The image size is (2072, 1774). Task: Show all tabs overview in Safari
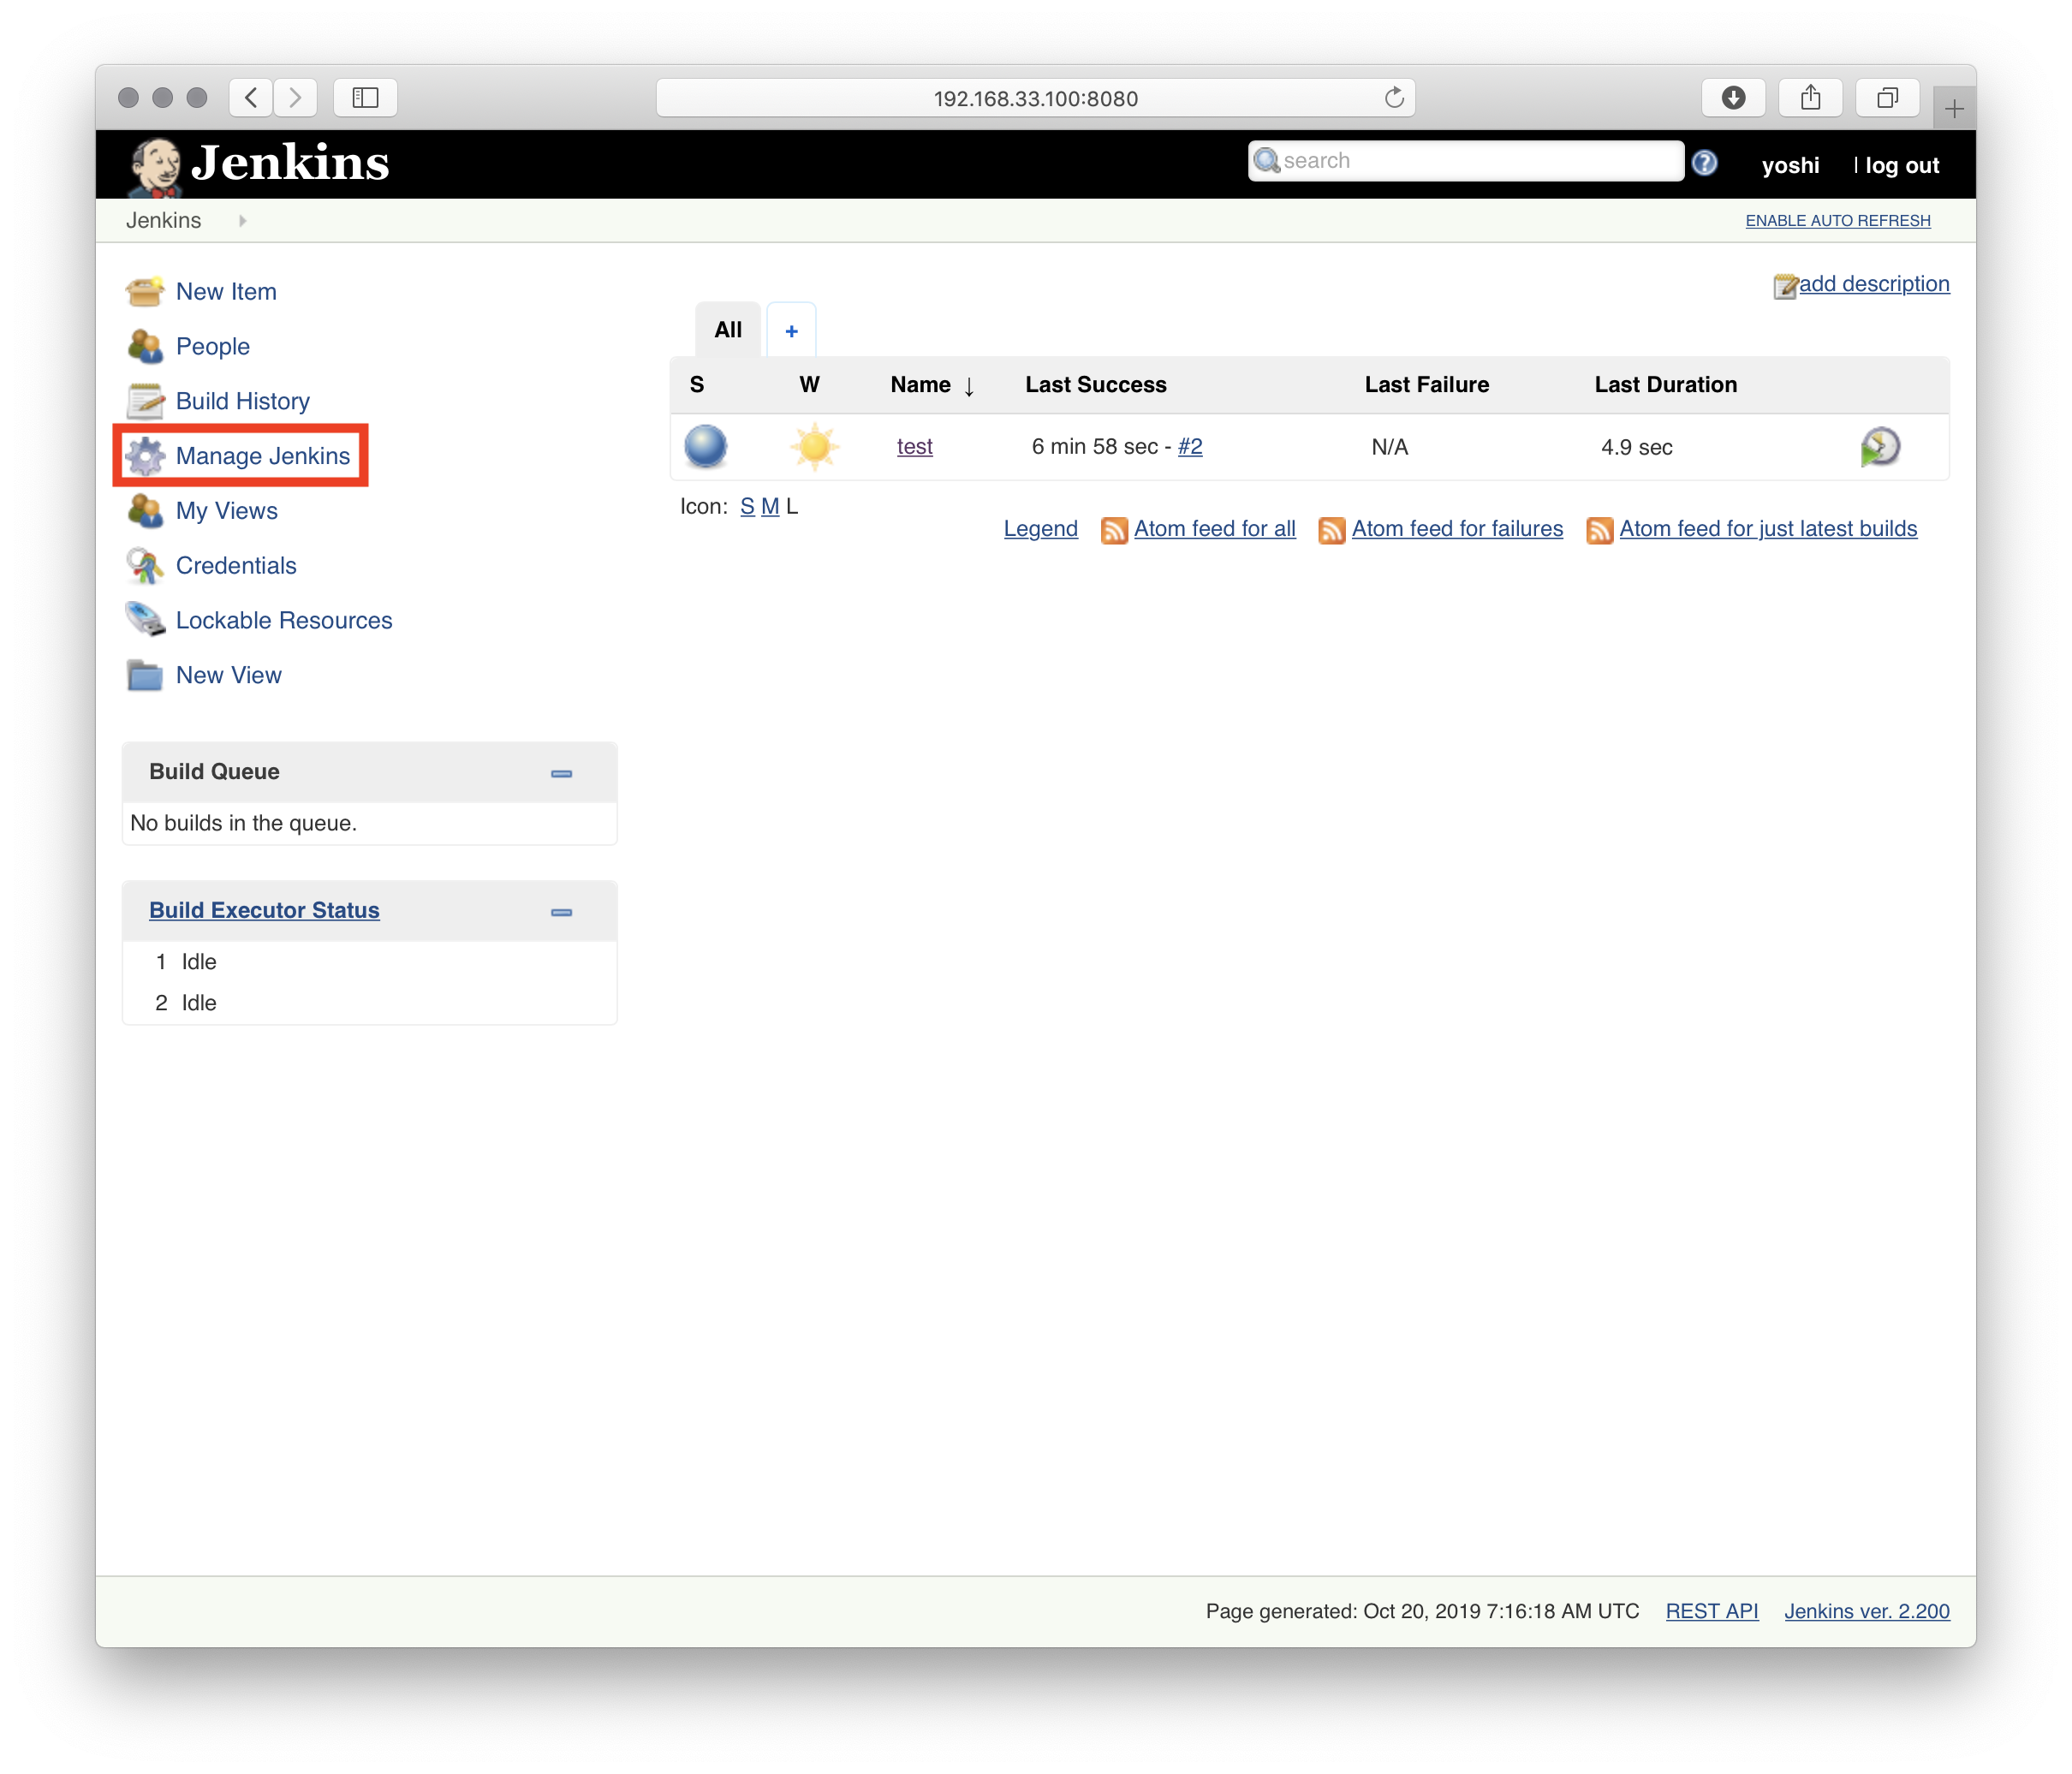pos(1888,98)
